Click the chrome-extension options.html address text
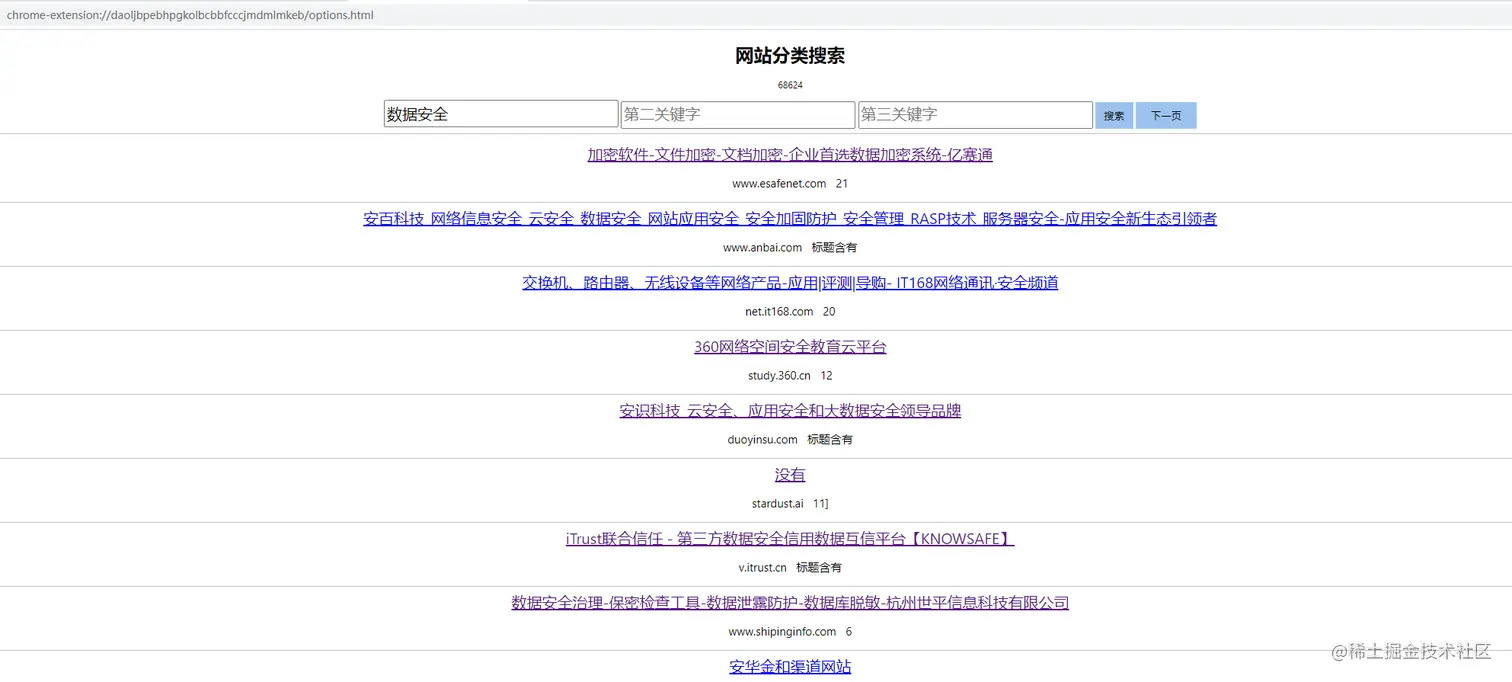This screenshot has width=1512, height=682. coord(190,15)
